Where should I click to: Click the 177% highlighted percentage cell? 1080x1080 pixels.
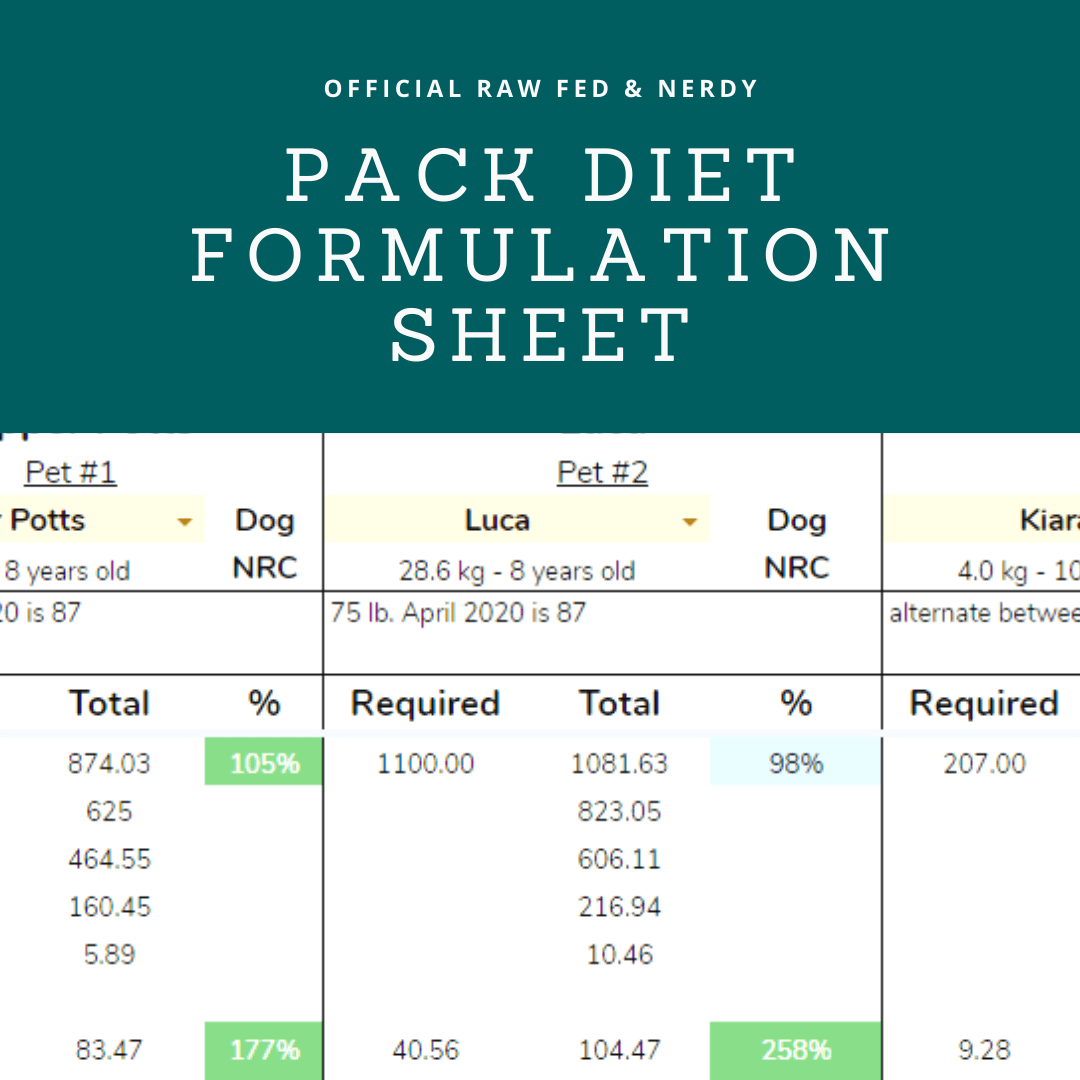click(x=263, y=1050)
